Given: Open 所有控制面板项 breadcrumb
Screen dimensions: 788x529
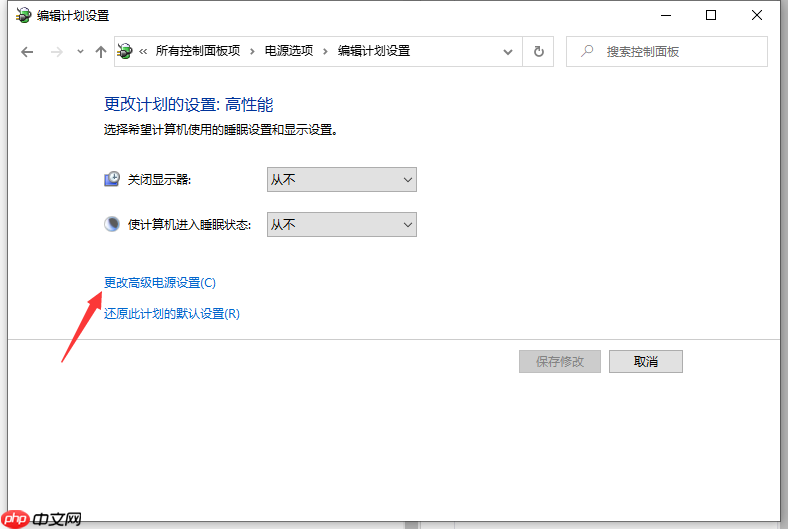Looking at the screenshot, I should (x=198, y=51).
